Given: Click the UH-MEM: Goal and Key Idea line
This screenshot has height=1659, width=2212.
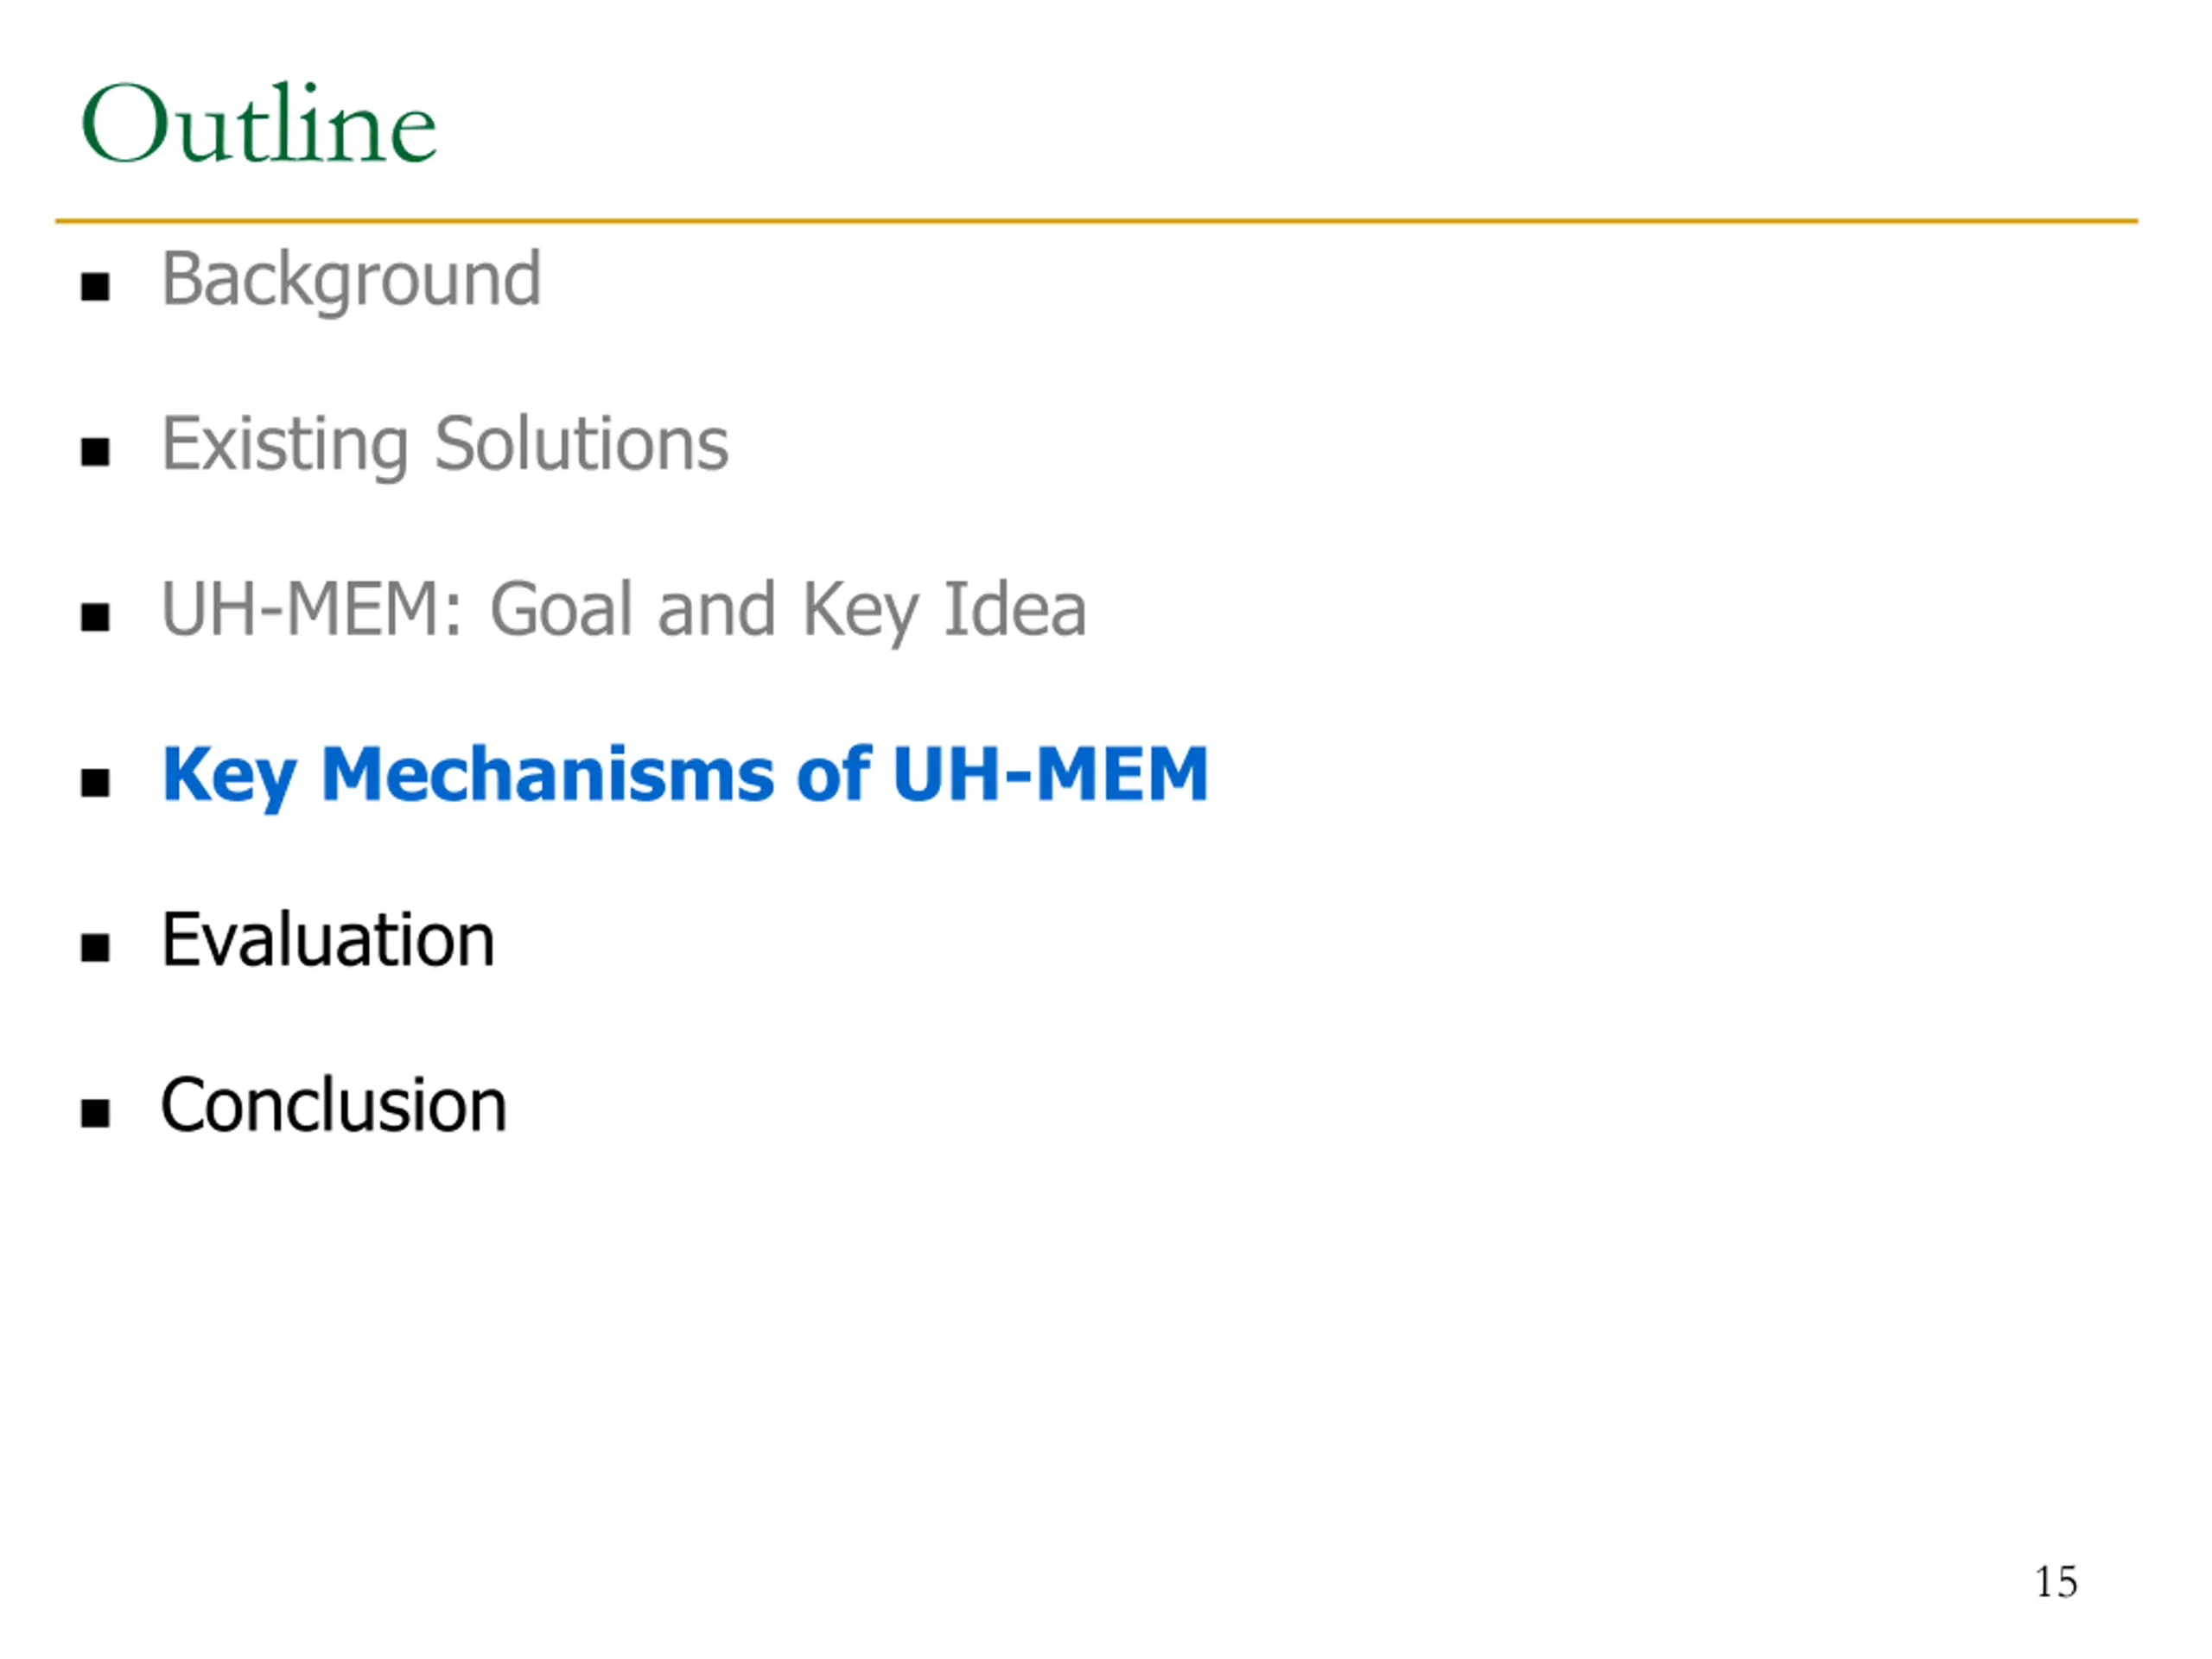Looking at the screenshot, I should tap(623, 611).
